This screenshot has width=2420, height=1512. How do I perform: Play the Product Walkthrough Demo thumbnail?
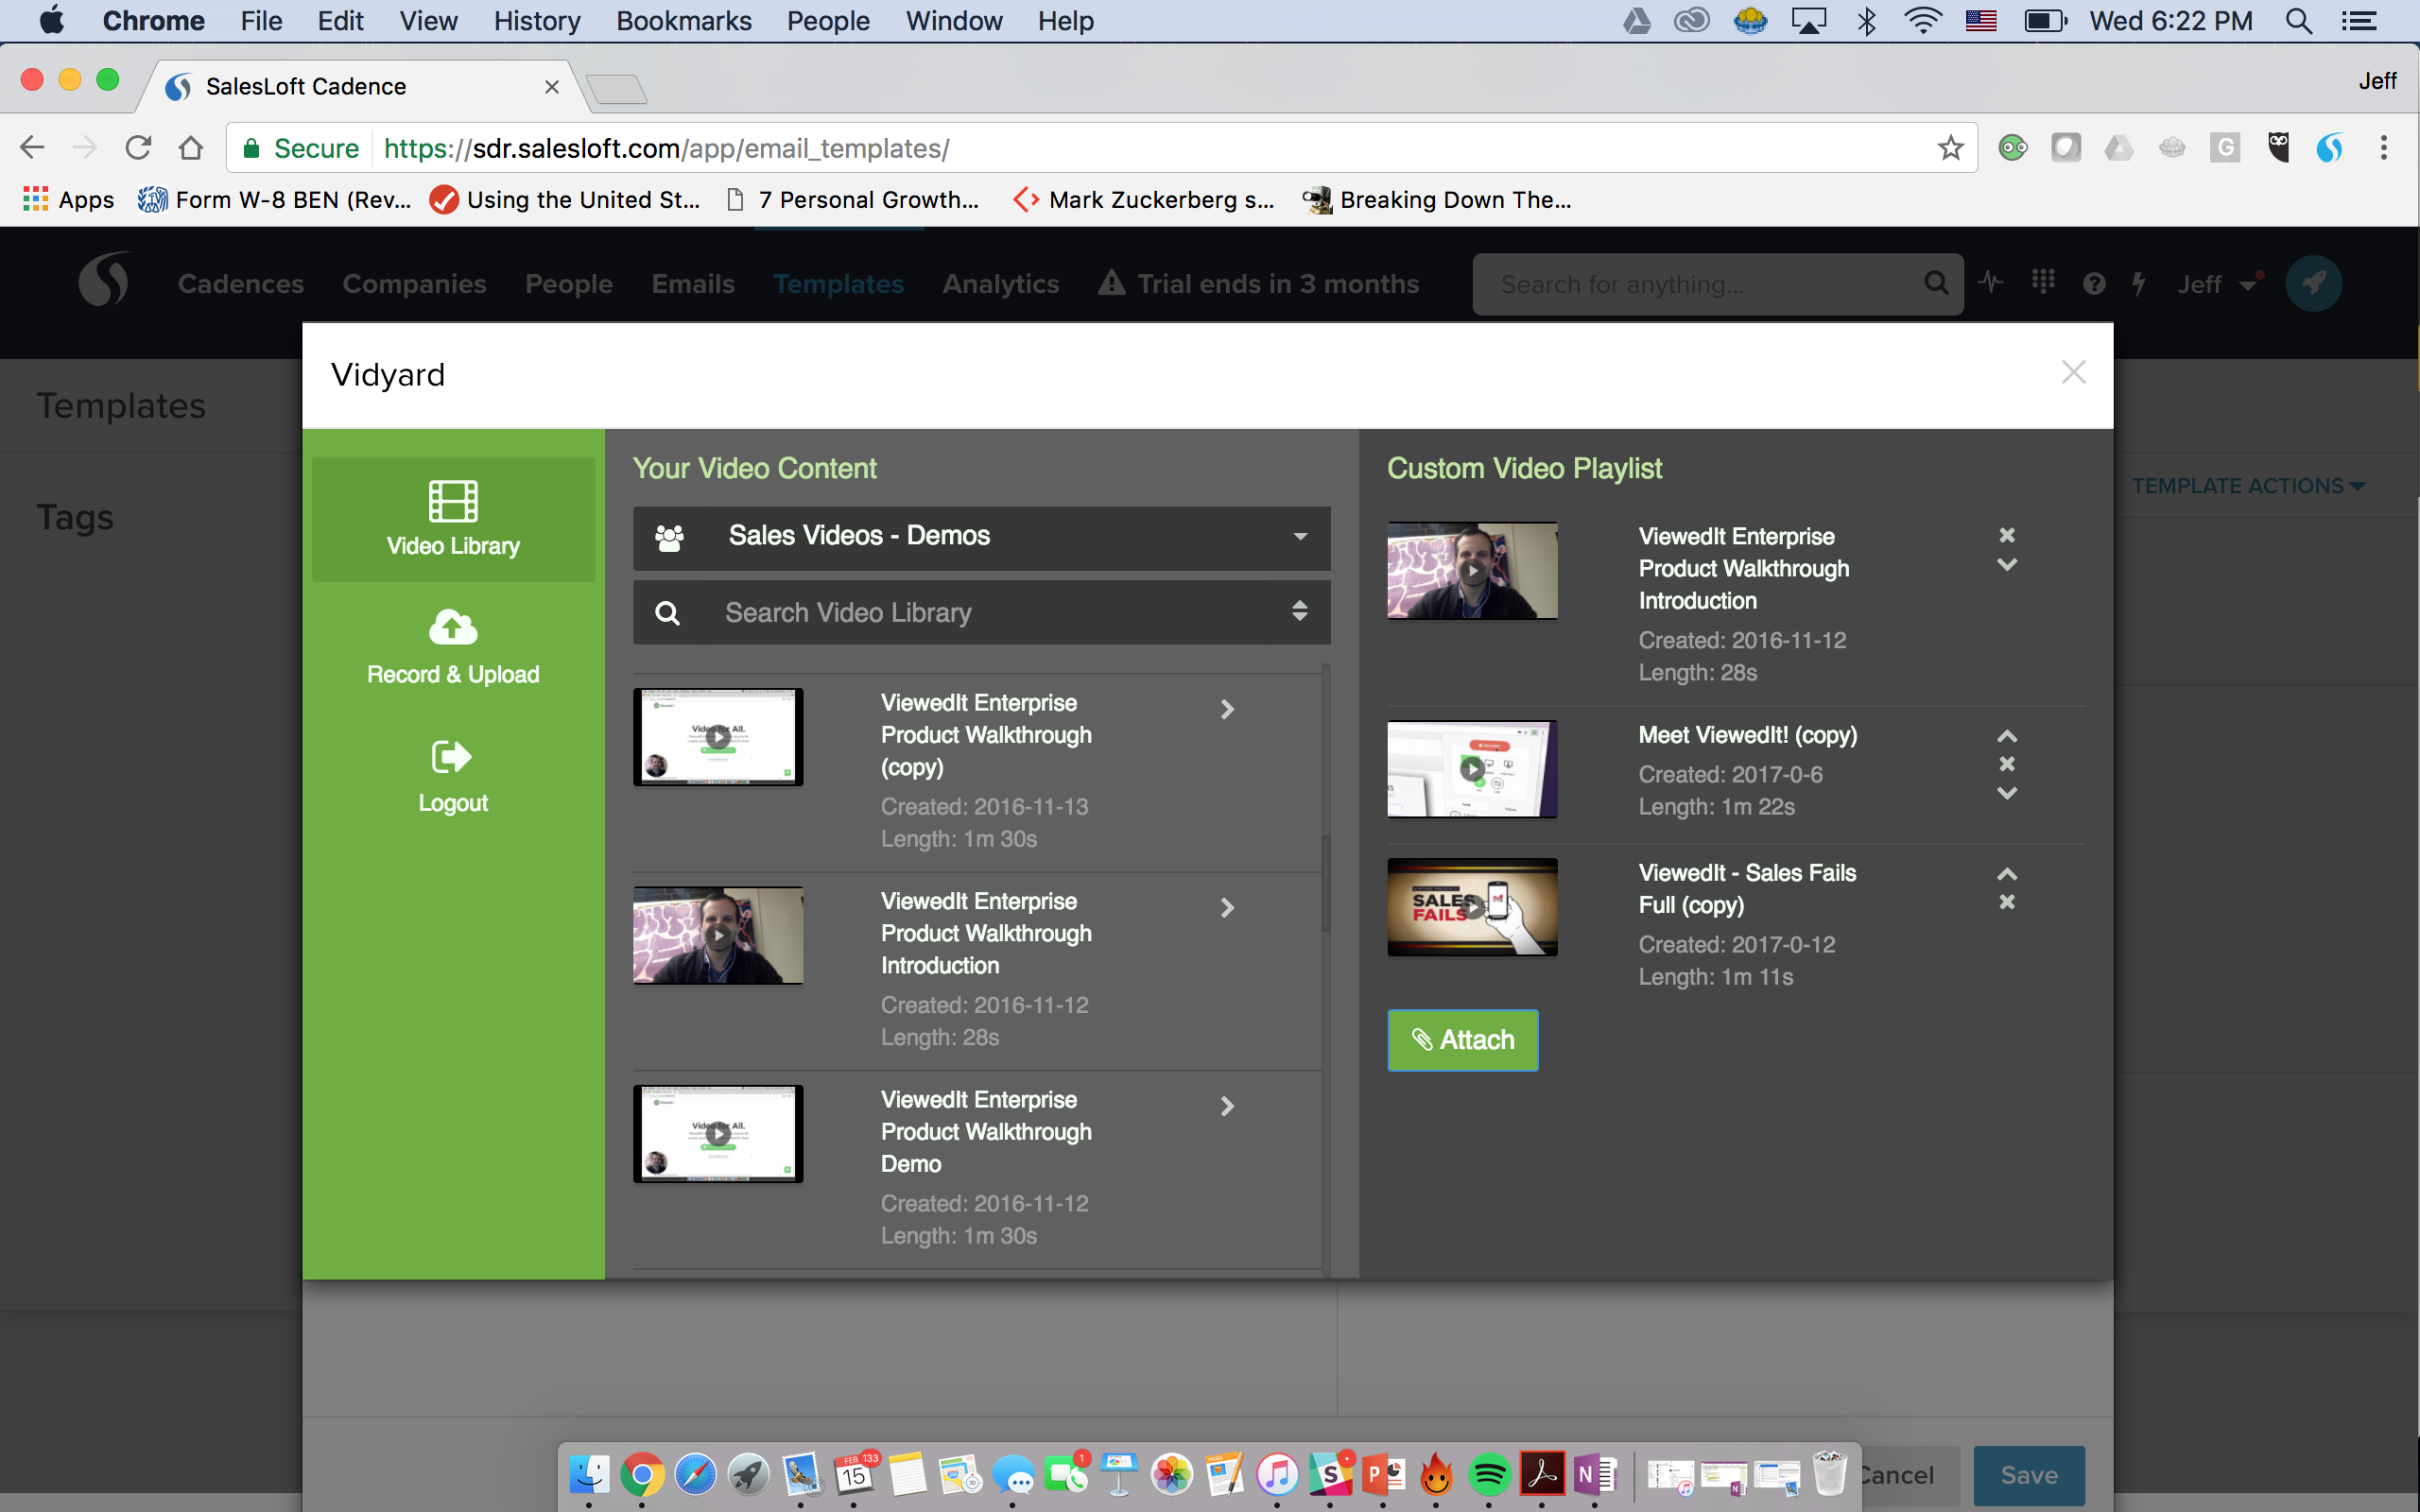coord(718,1134)
